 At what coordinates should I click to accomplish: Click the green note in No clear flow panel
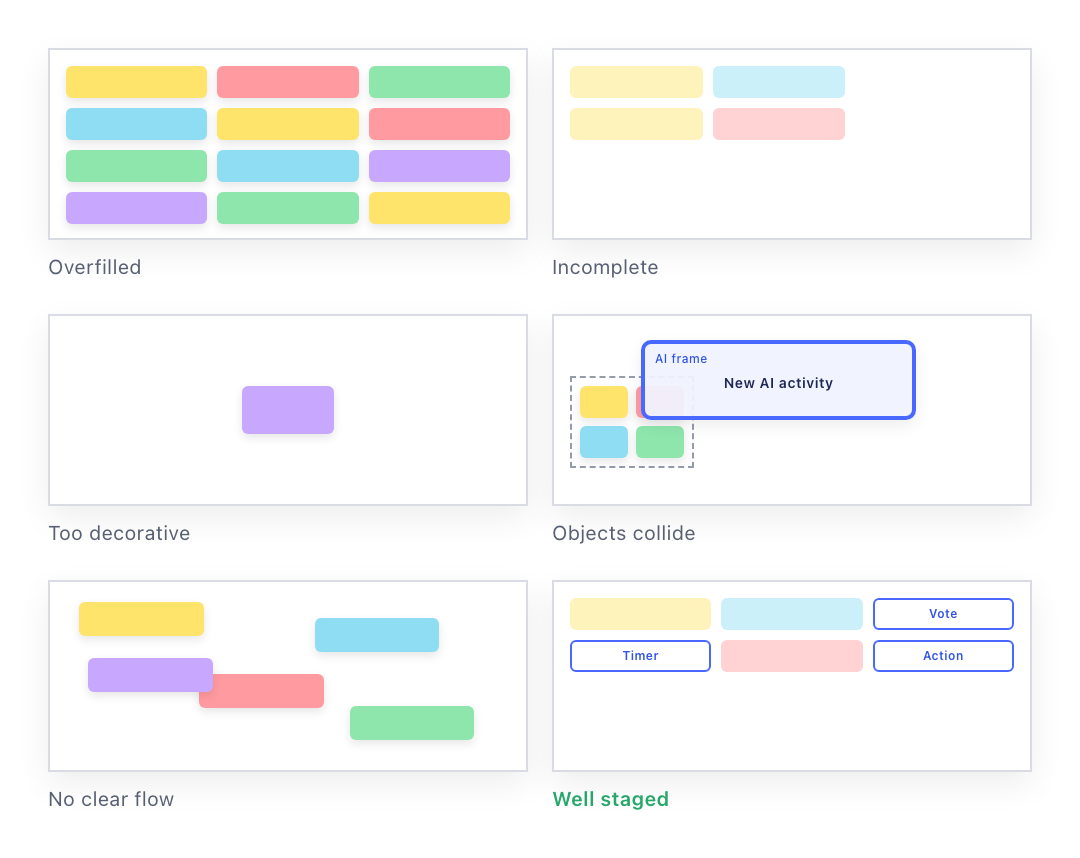click(x=412, y=723)
